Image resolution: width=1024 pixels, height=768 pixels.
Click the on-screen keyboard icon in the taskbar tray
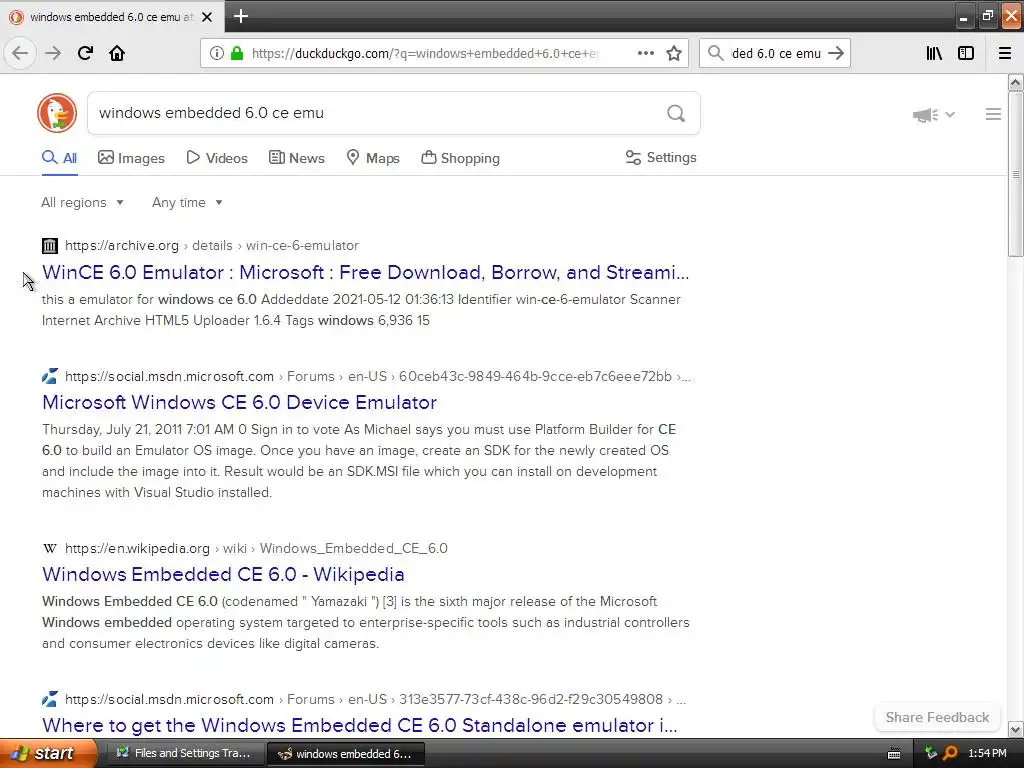click(x=894, y=754)
